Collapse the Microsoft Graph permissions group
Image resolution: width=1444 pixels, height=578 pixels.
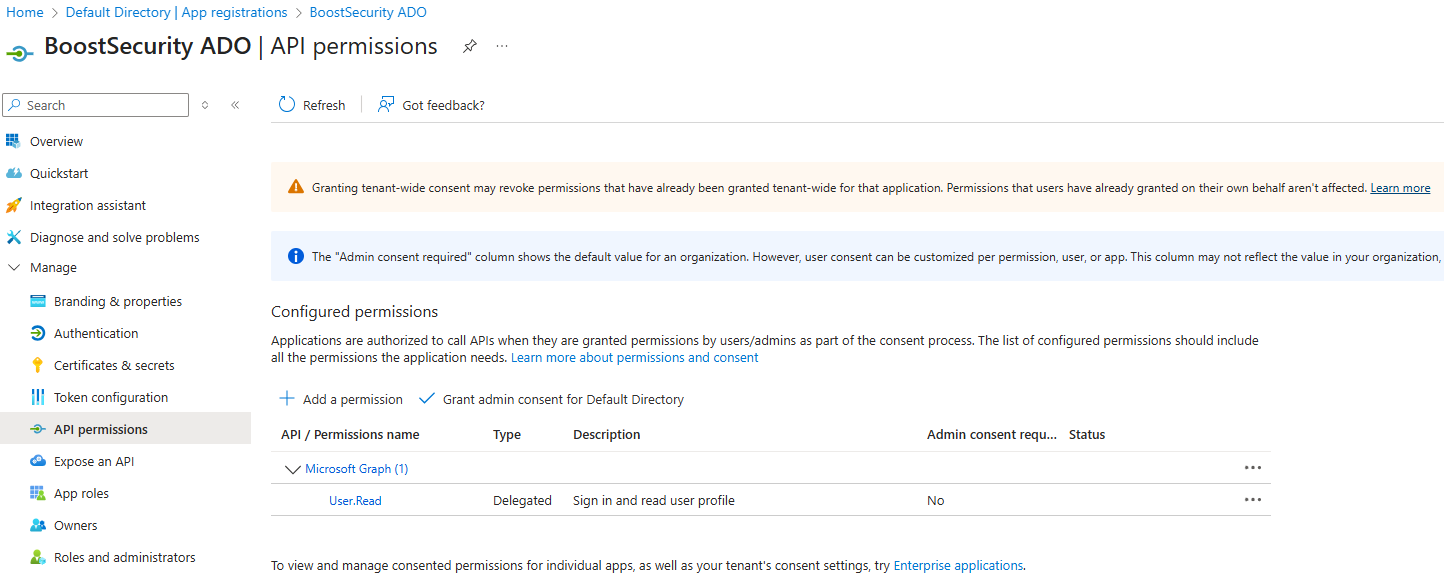pos(292,469)
